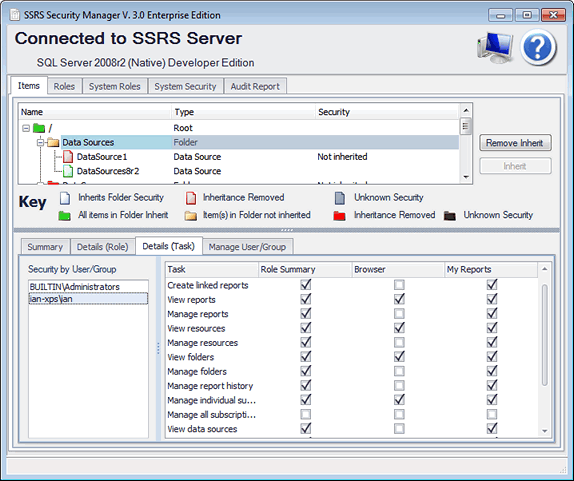Click the All items in Folder Inherit icon

(64, 216)
